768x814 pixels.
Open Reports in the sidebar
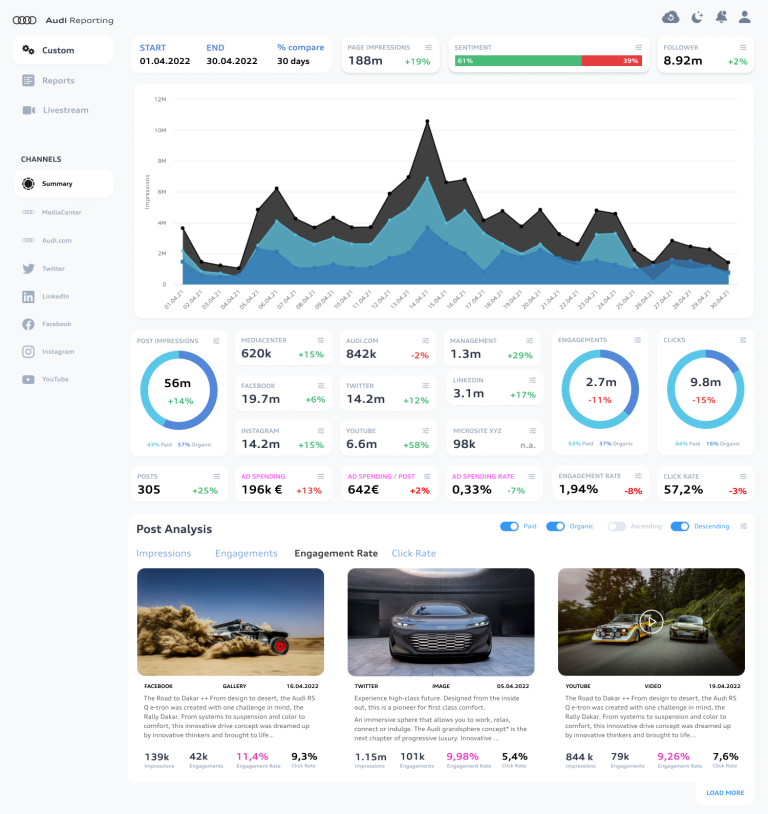49,80
